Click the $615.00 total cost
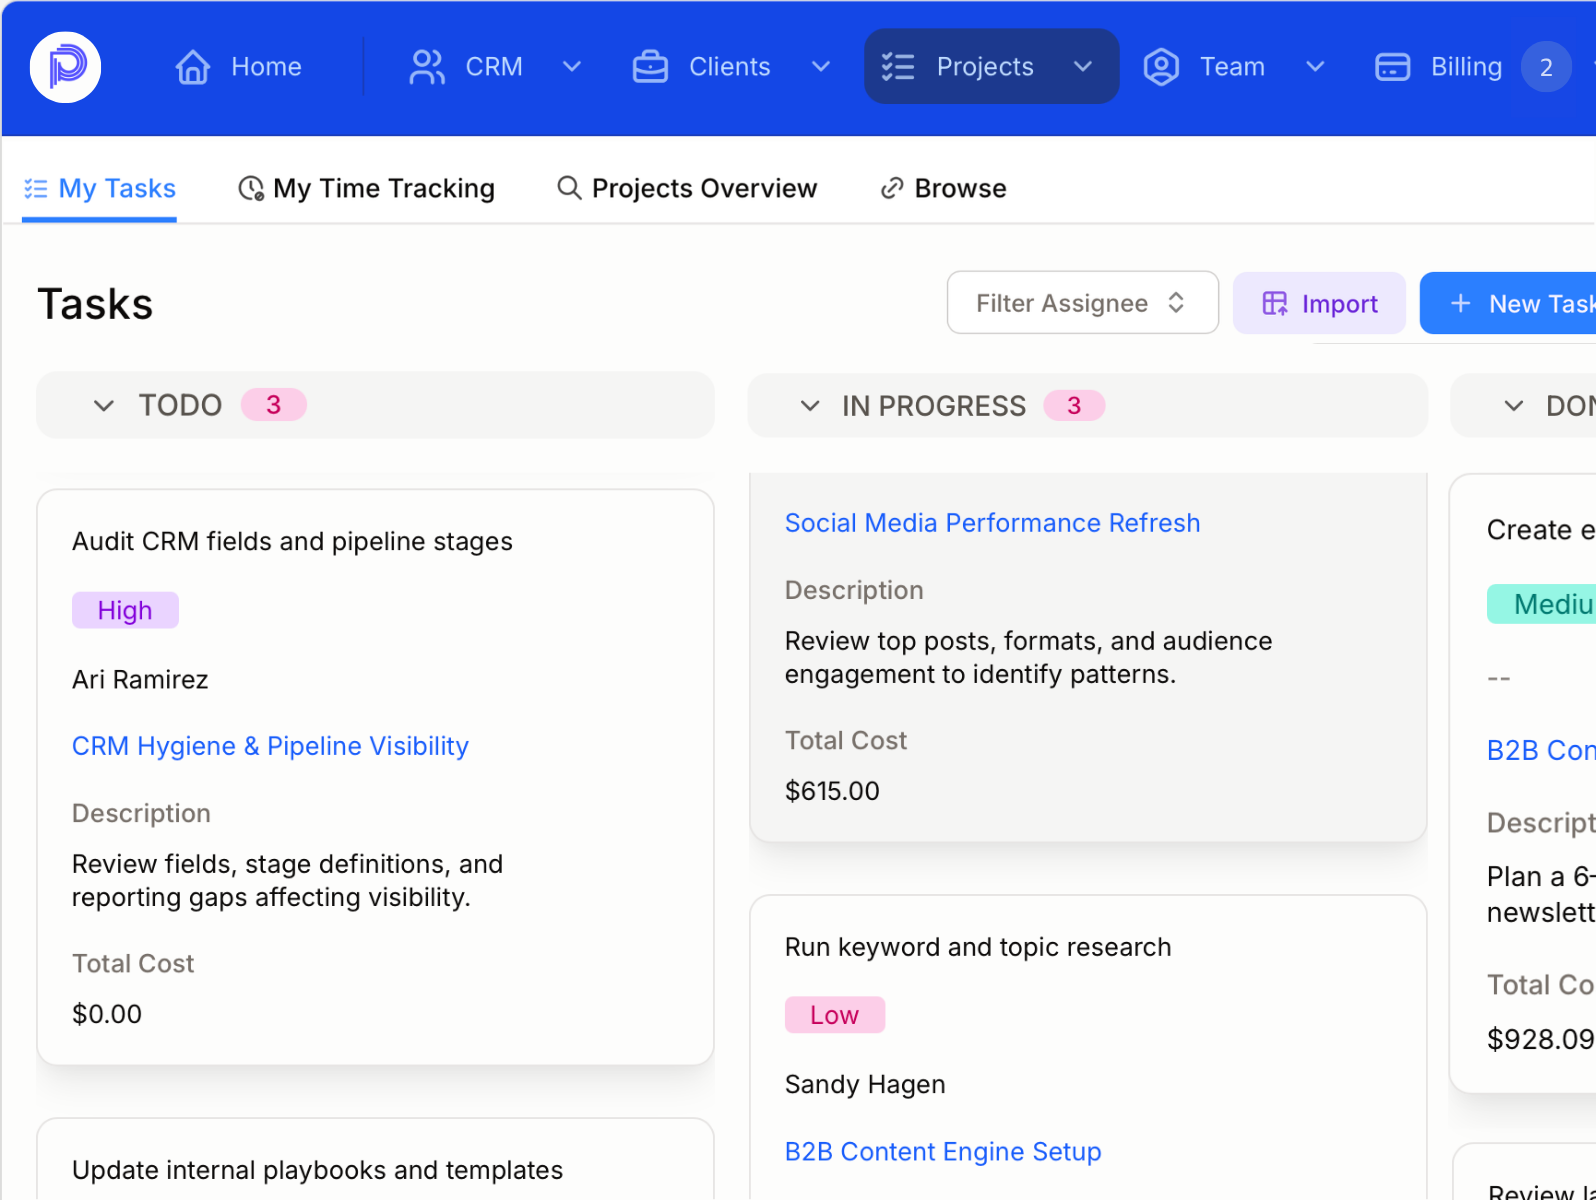Screen dimensions: 1596x1200 (x=832, y=791)
